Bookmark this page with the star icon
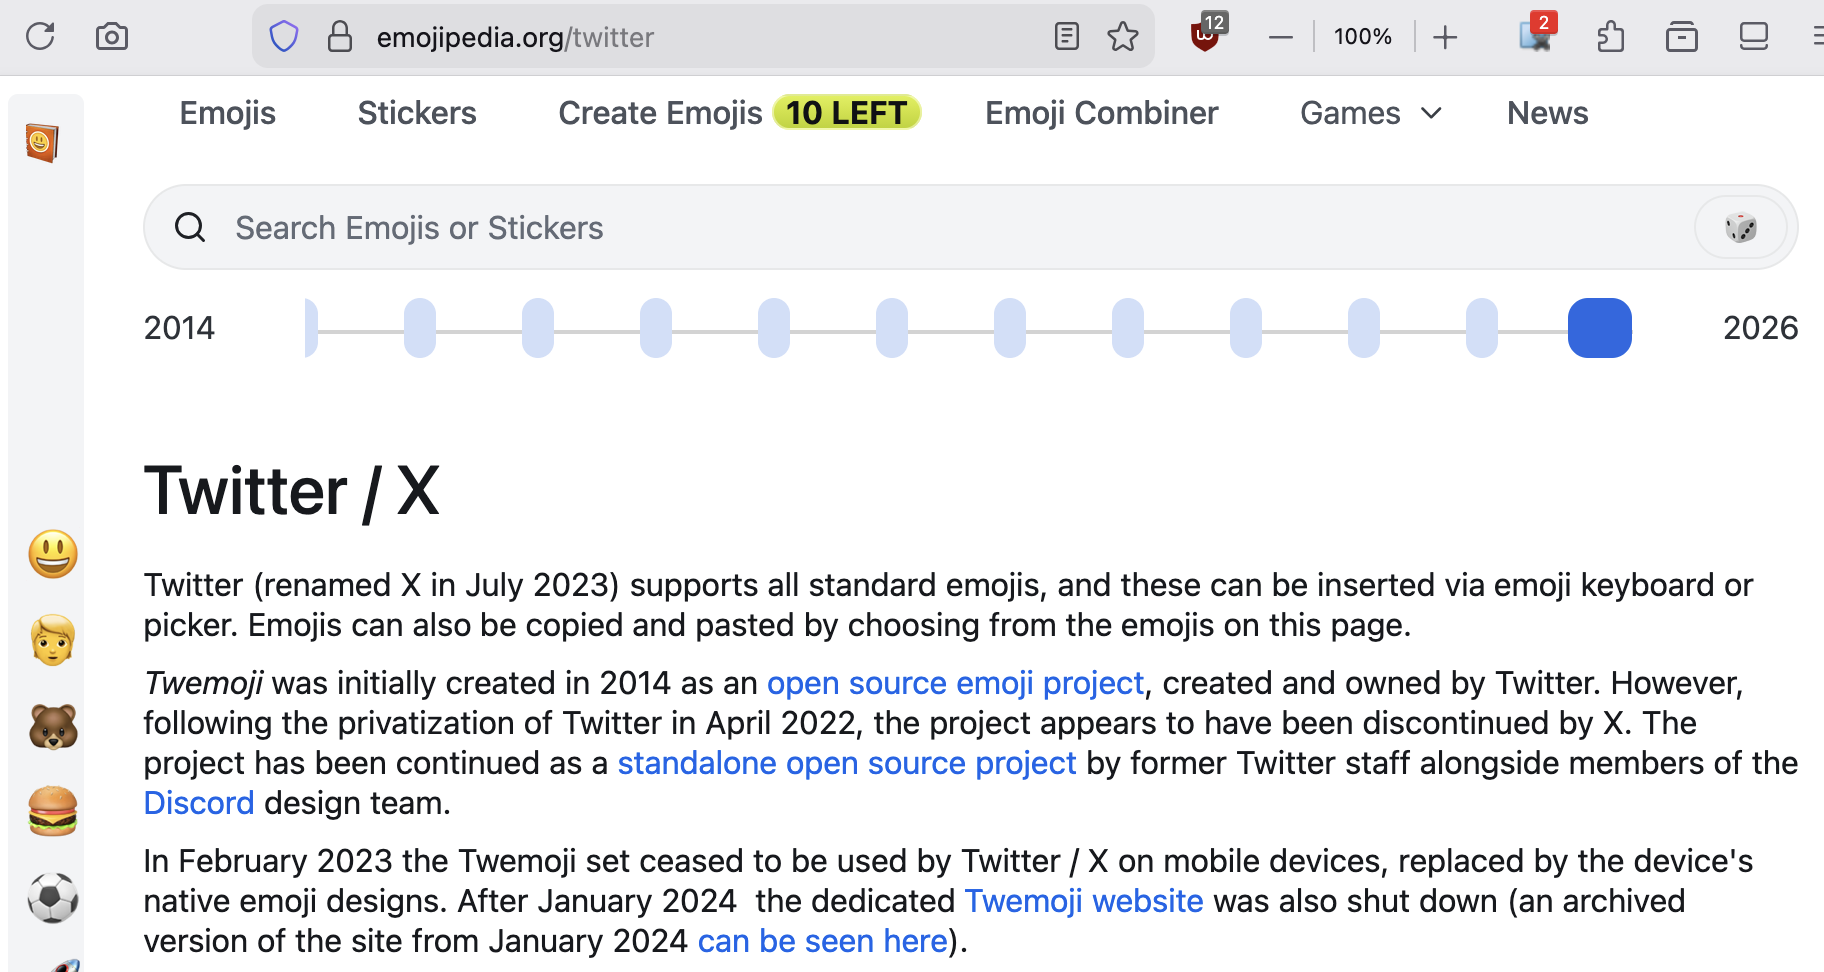Viewport: 1824px width, 972px height. (1123, 37)
